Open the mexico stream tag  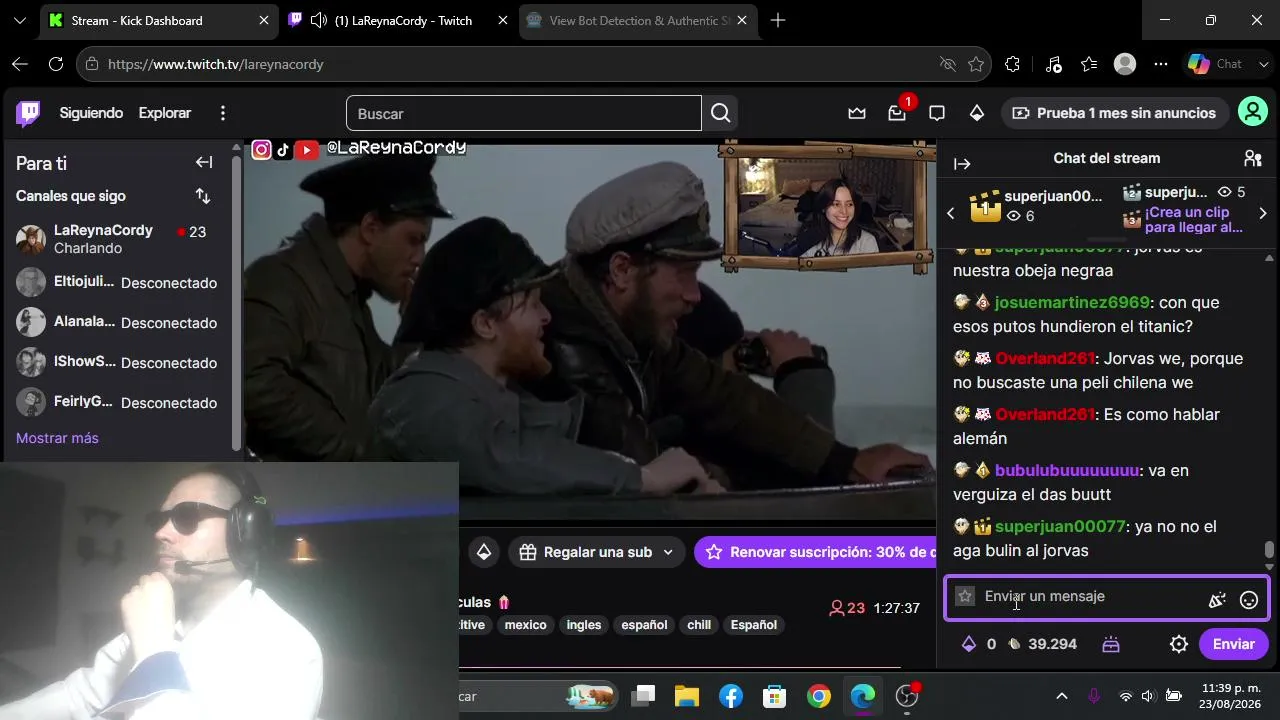[x=525, y=625]
